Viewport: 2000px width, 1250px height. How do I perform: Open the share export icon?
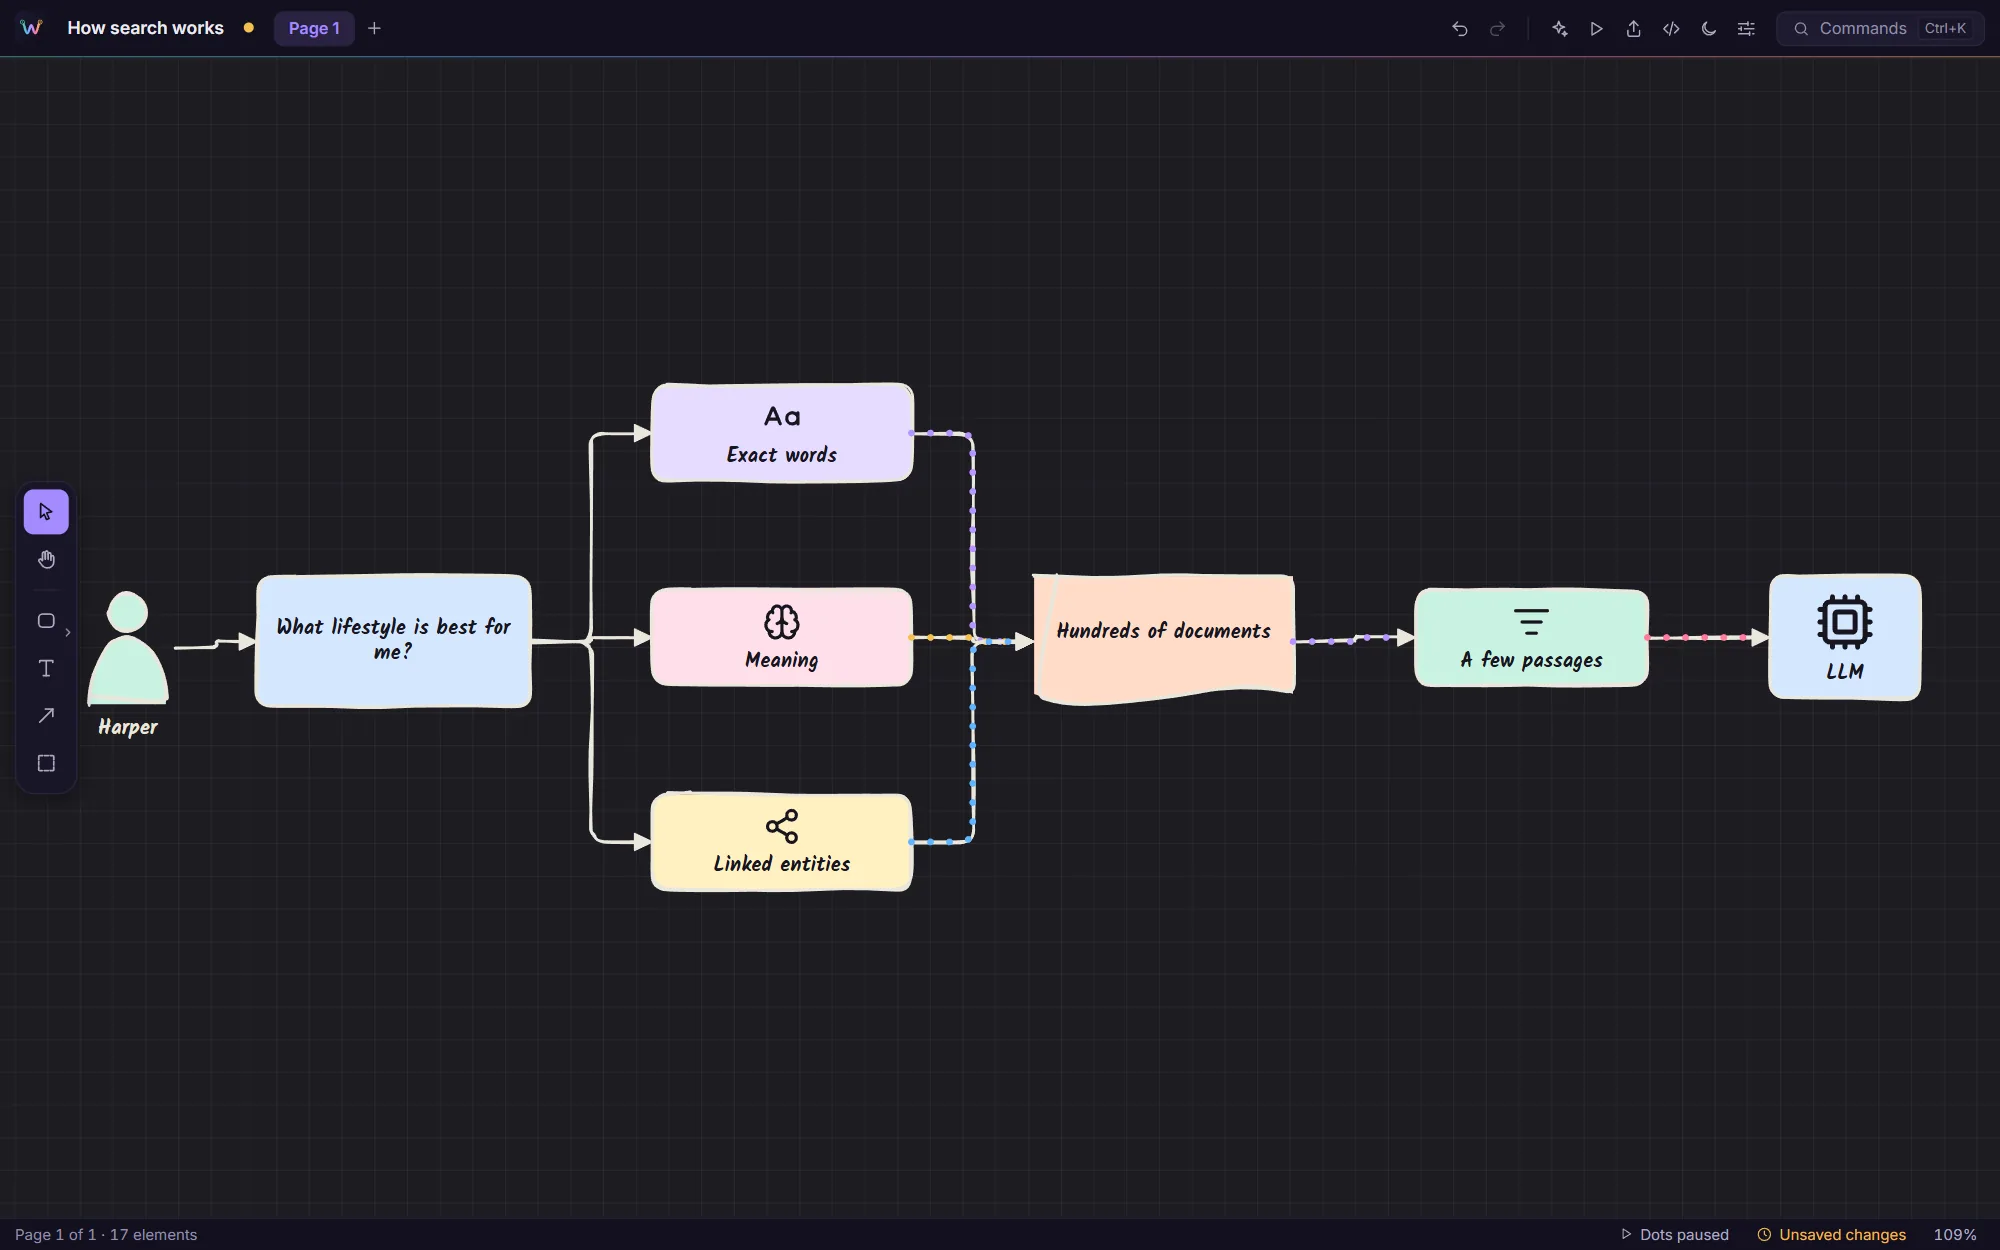coord(1634,29)
